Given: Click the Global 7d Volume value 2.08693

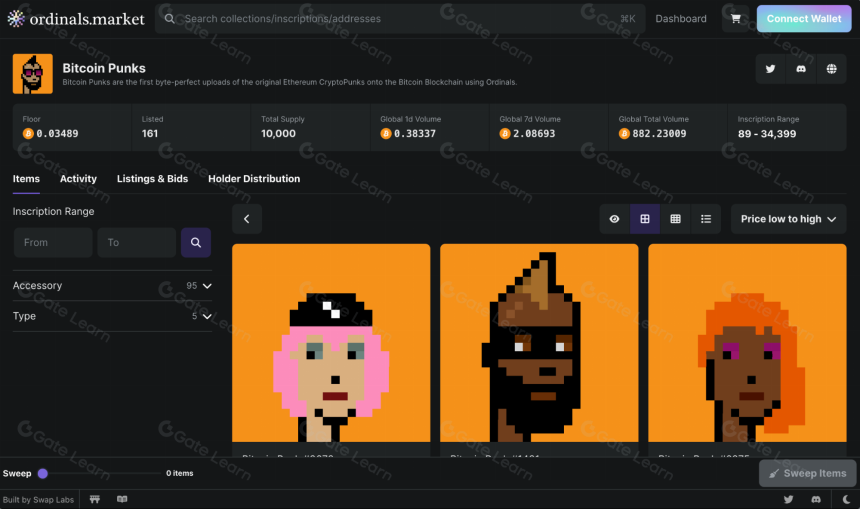Looking at the screenshot, I should tap(534, 133).
